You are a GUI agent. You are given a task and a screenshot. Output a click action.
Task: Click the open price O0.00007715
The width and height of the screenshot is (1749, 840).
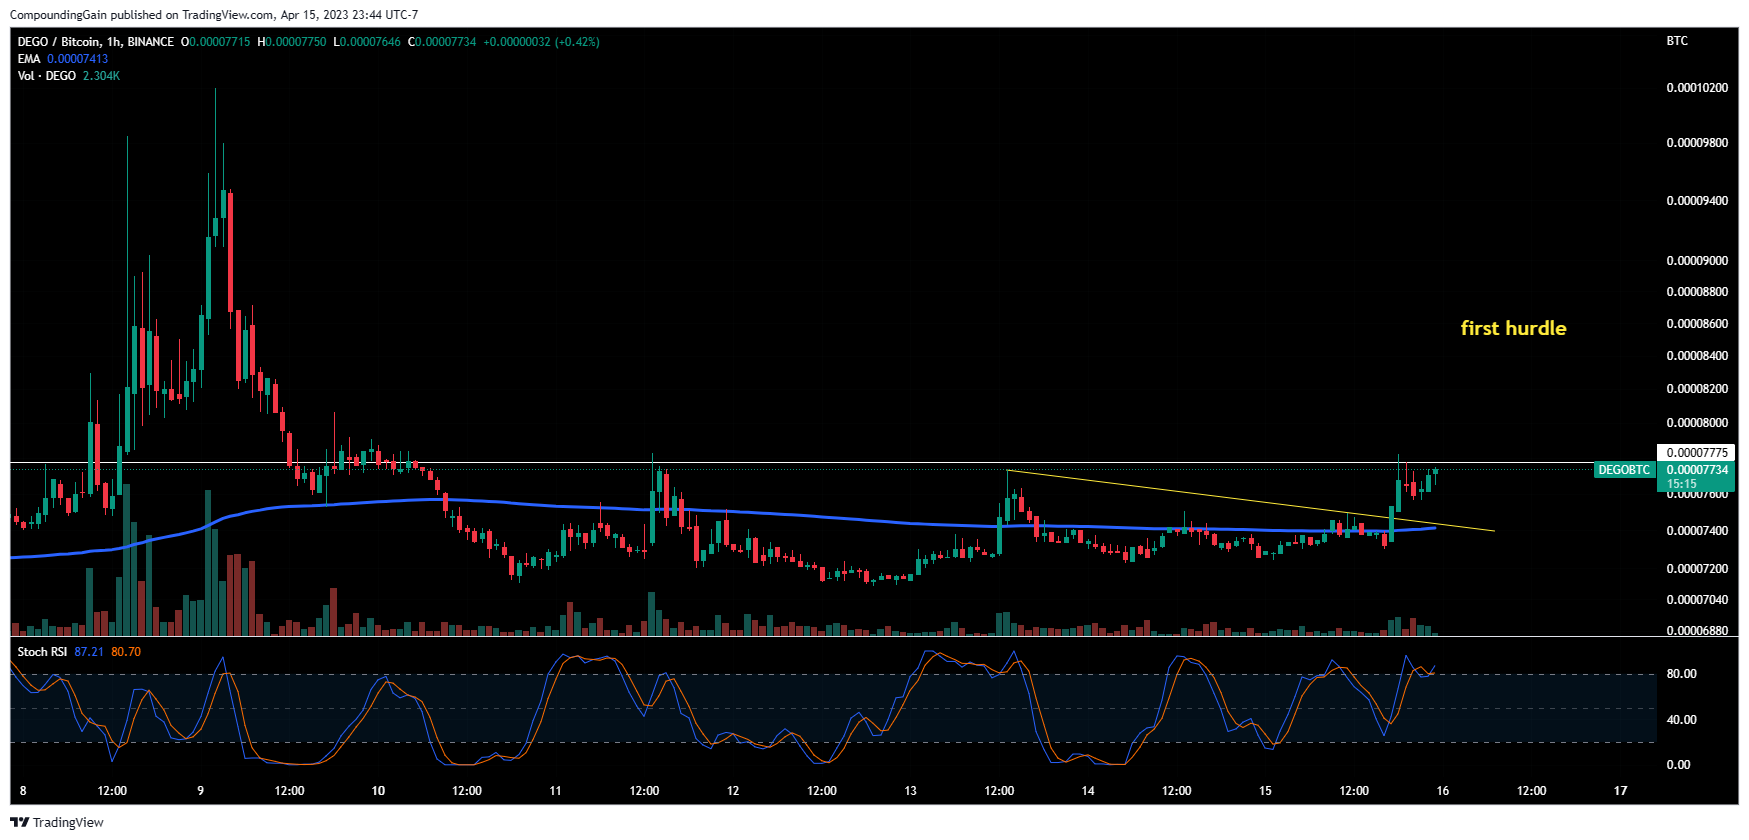coord(216,42)
